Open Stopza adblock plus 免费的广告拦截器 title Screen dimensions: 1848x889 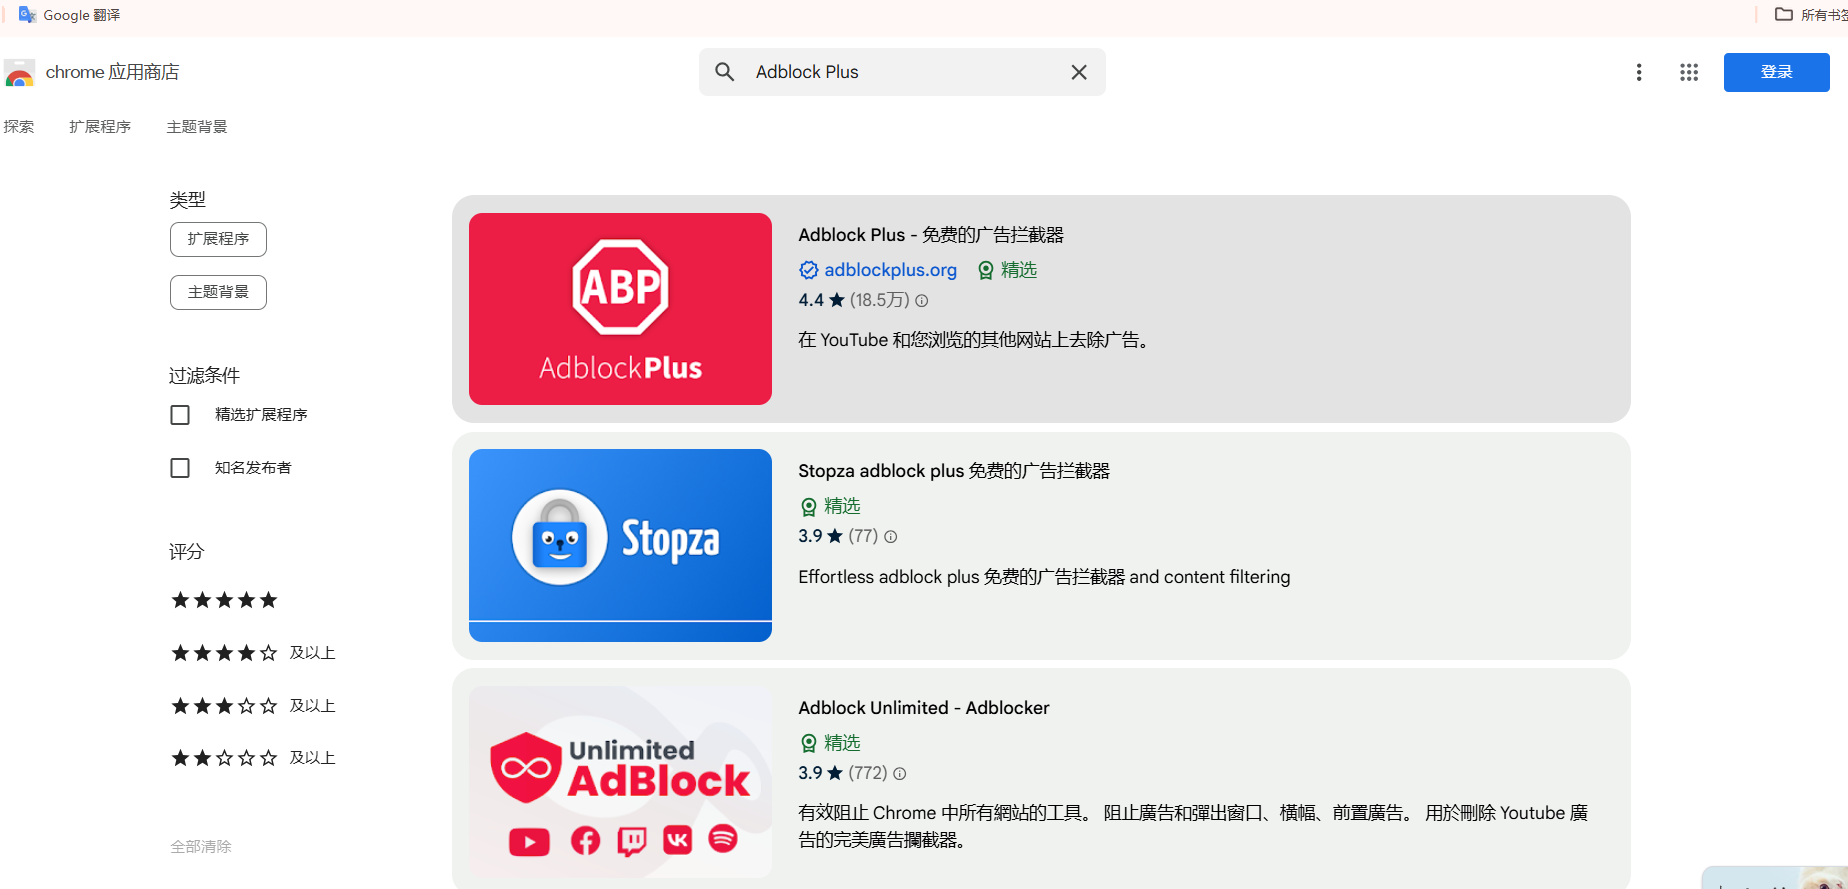(954, 471)
